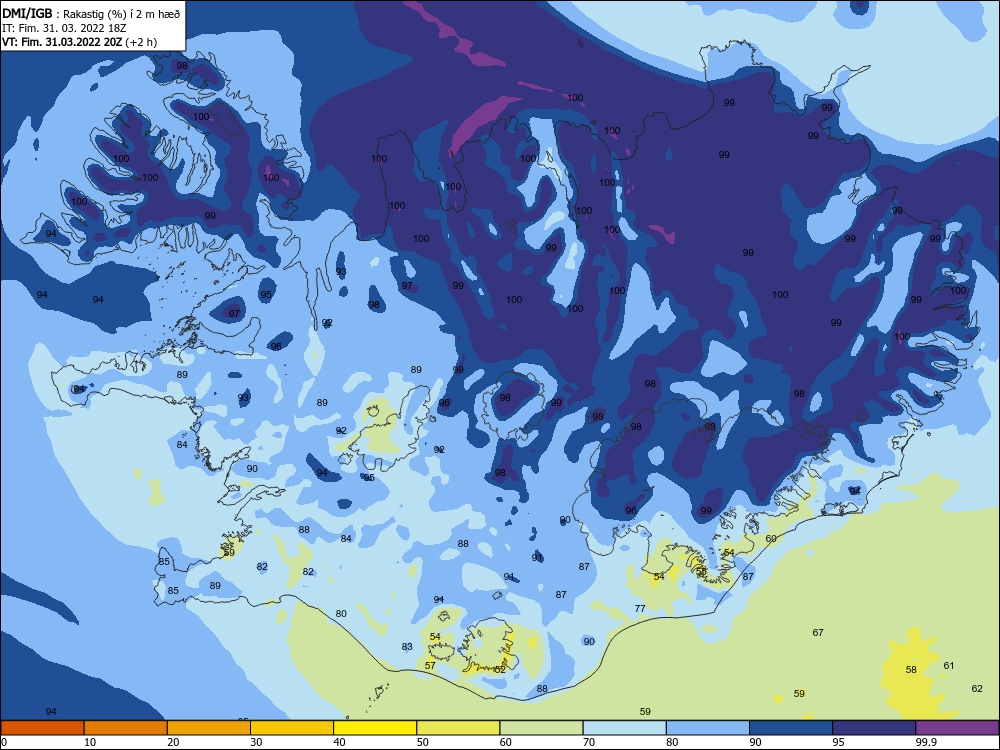Select the 30–40 amber legend block

point(292,728)
